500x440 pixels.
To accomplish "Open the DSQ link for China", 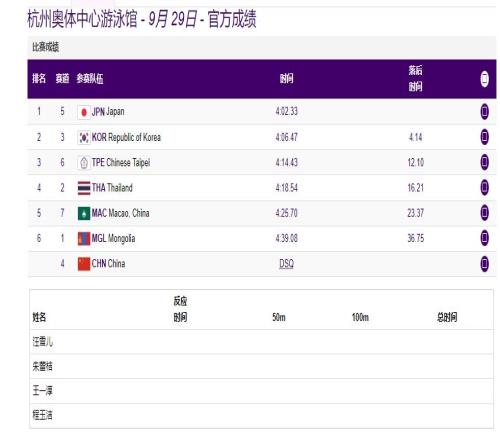I will click(286, 264).
